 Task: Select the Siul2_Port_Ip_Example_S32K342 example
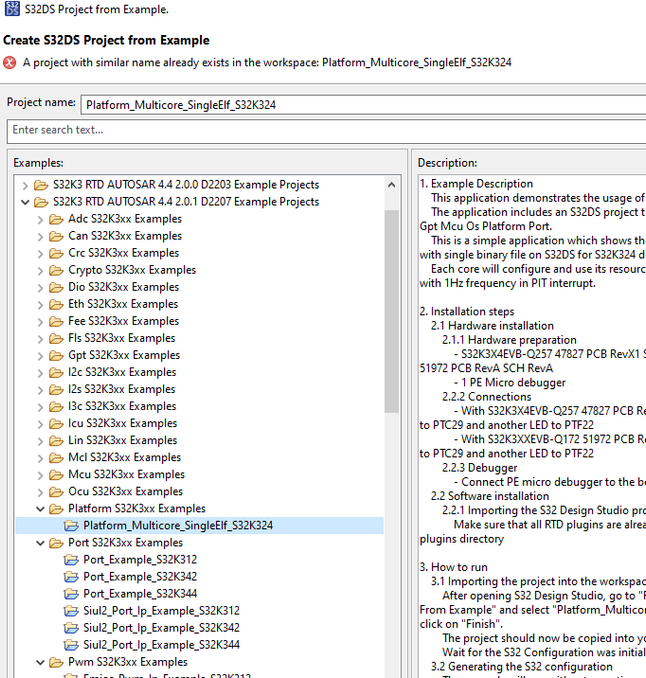161,628
